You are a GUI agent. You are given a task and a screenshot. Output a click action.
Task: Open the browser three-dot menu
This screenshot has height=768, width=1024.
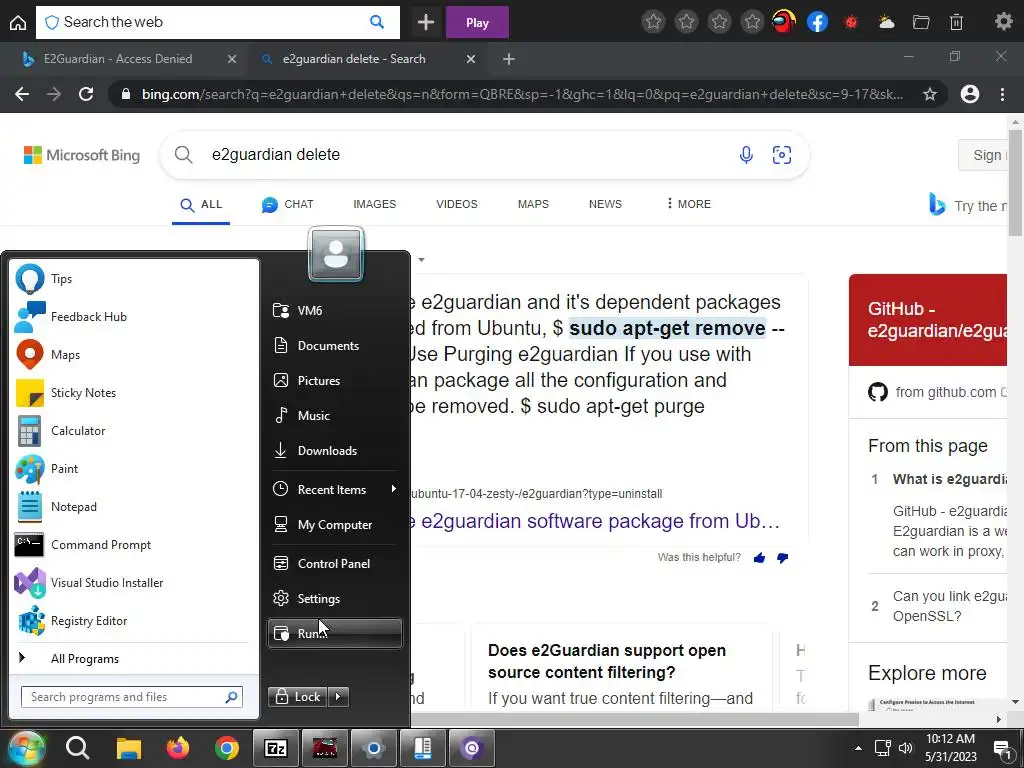(1002, 94)
